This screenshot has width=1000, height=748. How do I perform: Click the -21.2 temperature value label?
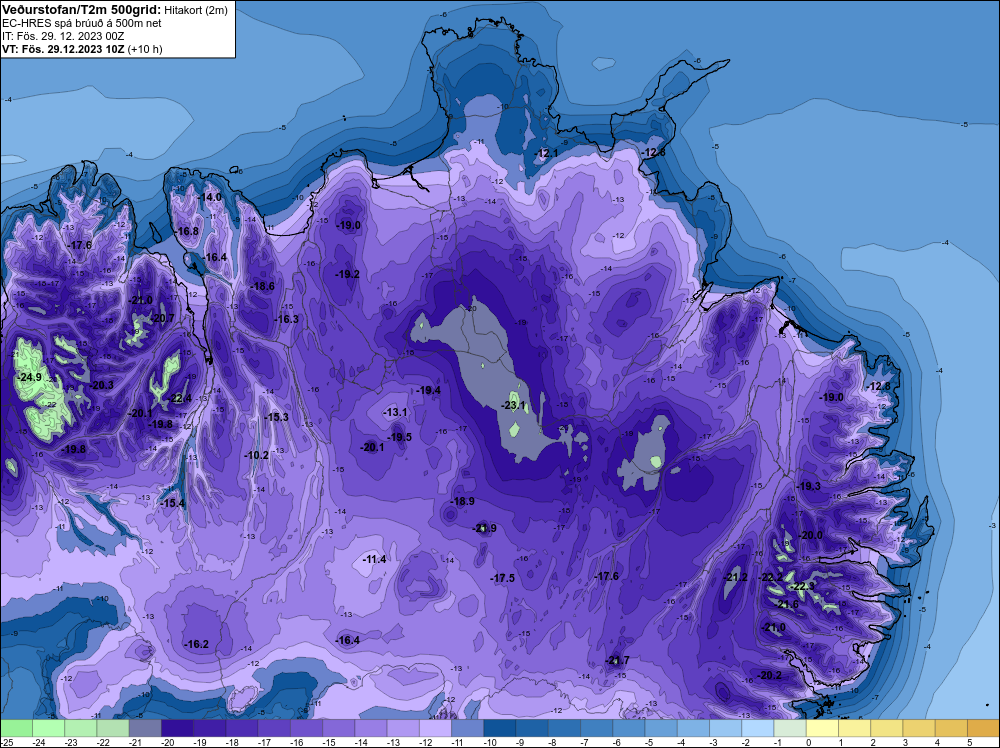click(735, 577)
